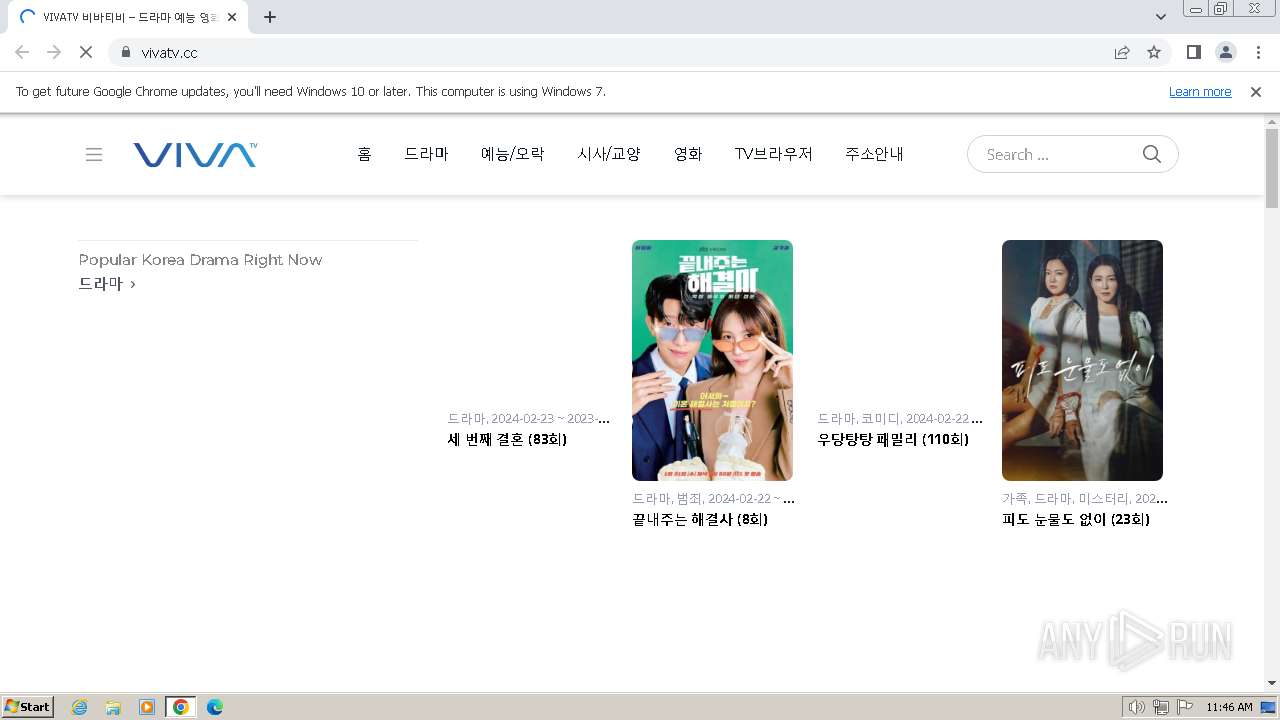This screenshot has width=1280, height=720.
Task: Click the page vertical scrollbar thumb
Action: [x=1272, y=168]
